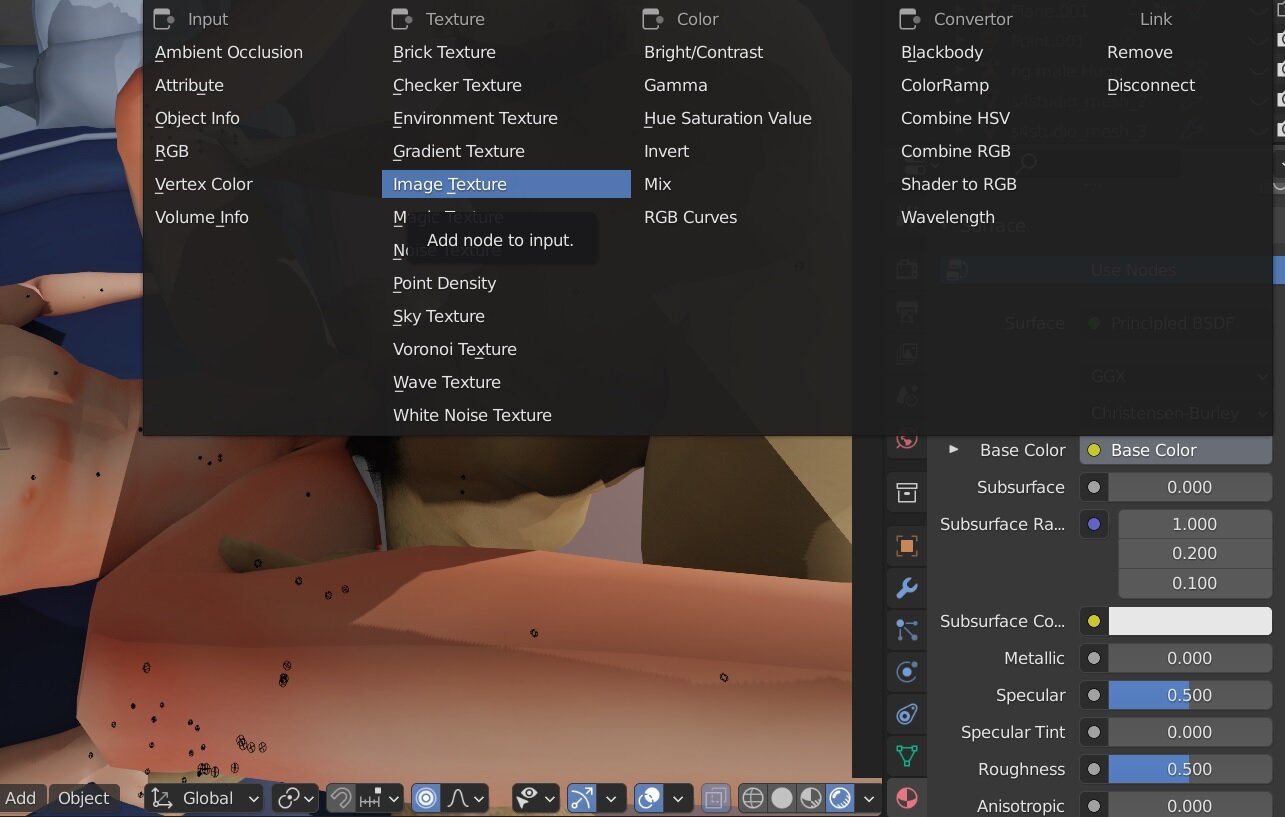Choose Checker Texture node
Image resolution: width=1285 pixels, height=817 pixels.
coord(457,85)
